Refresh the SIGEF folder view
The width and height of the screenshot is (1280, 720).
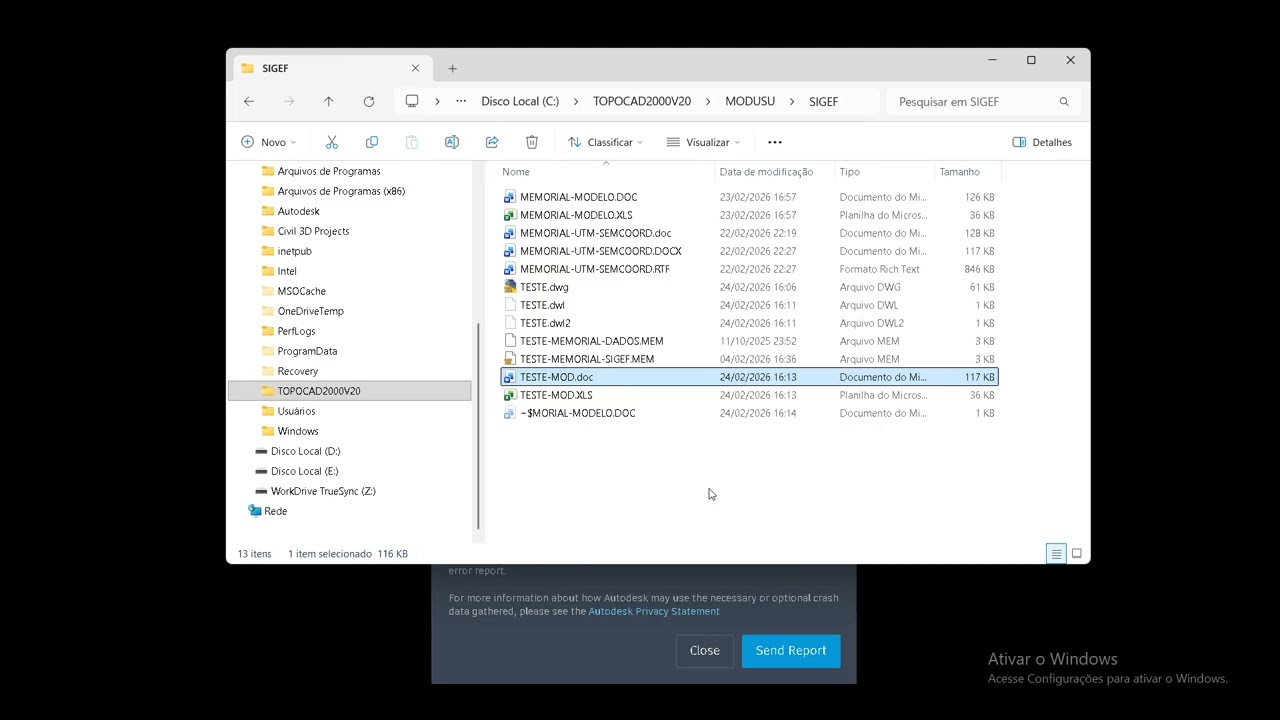coord(369,101)
